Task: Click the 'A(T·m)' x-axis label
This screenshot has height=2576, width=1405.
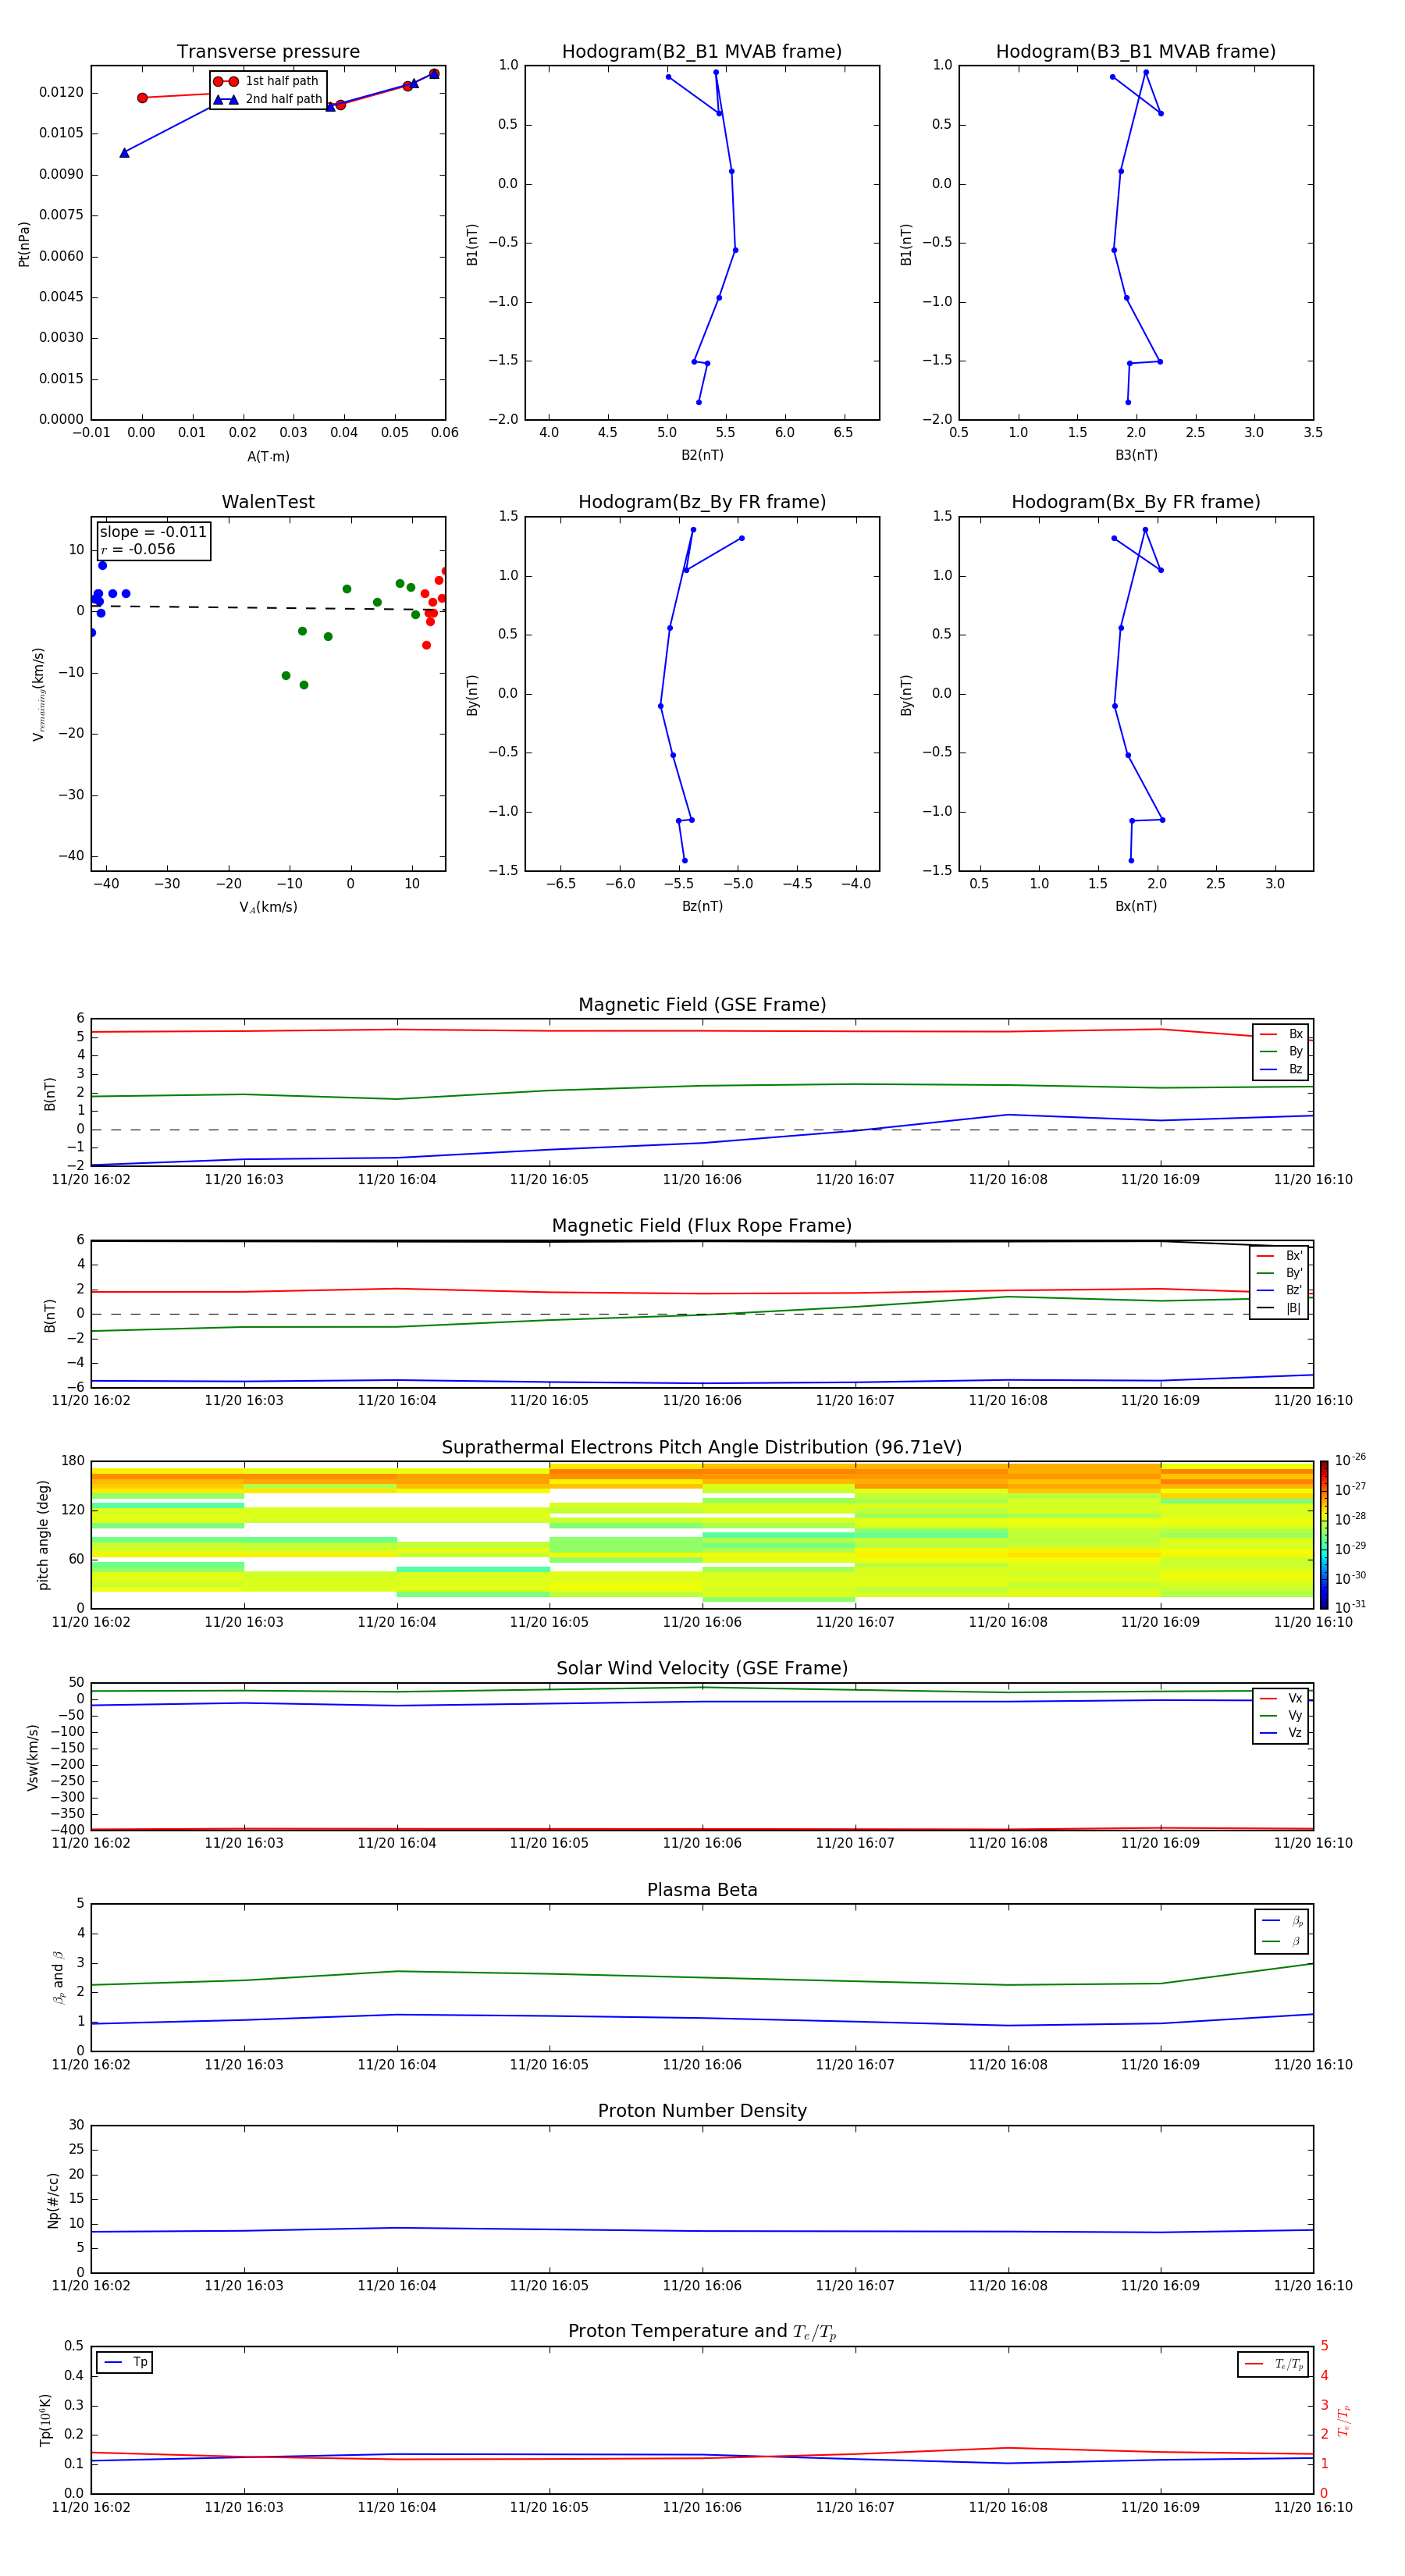Action: point(268,456)
